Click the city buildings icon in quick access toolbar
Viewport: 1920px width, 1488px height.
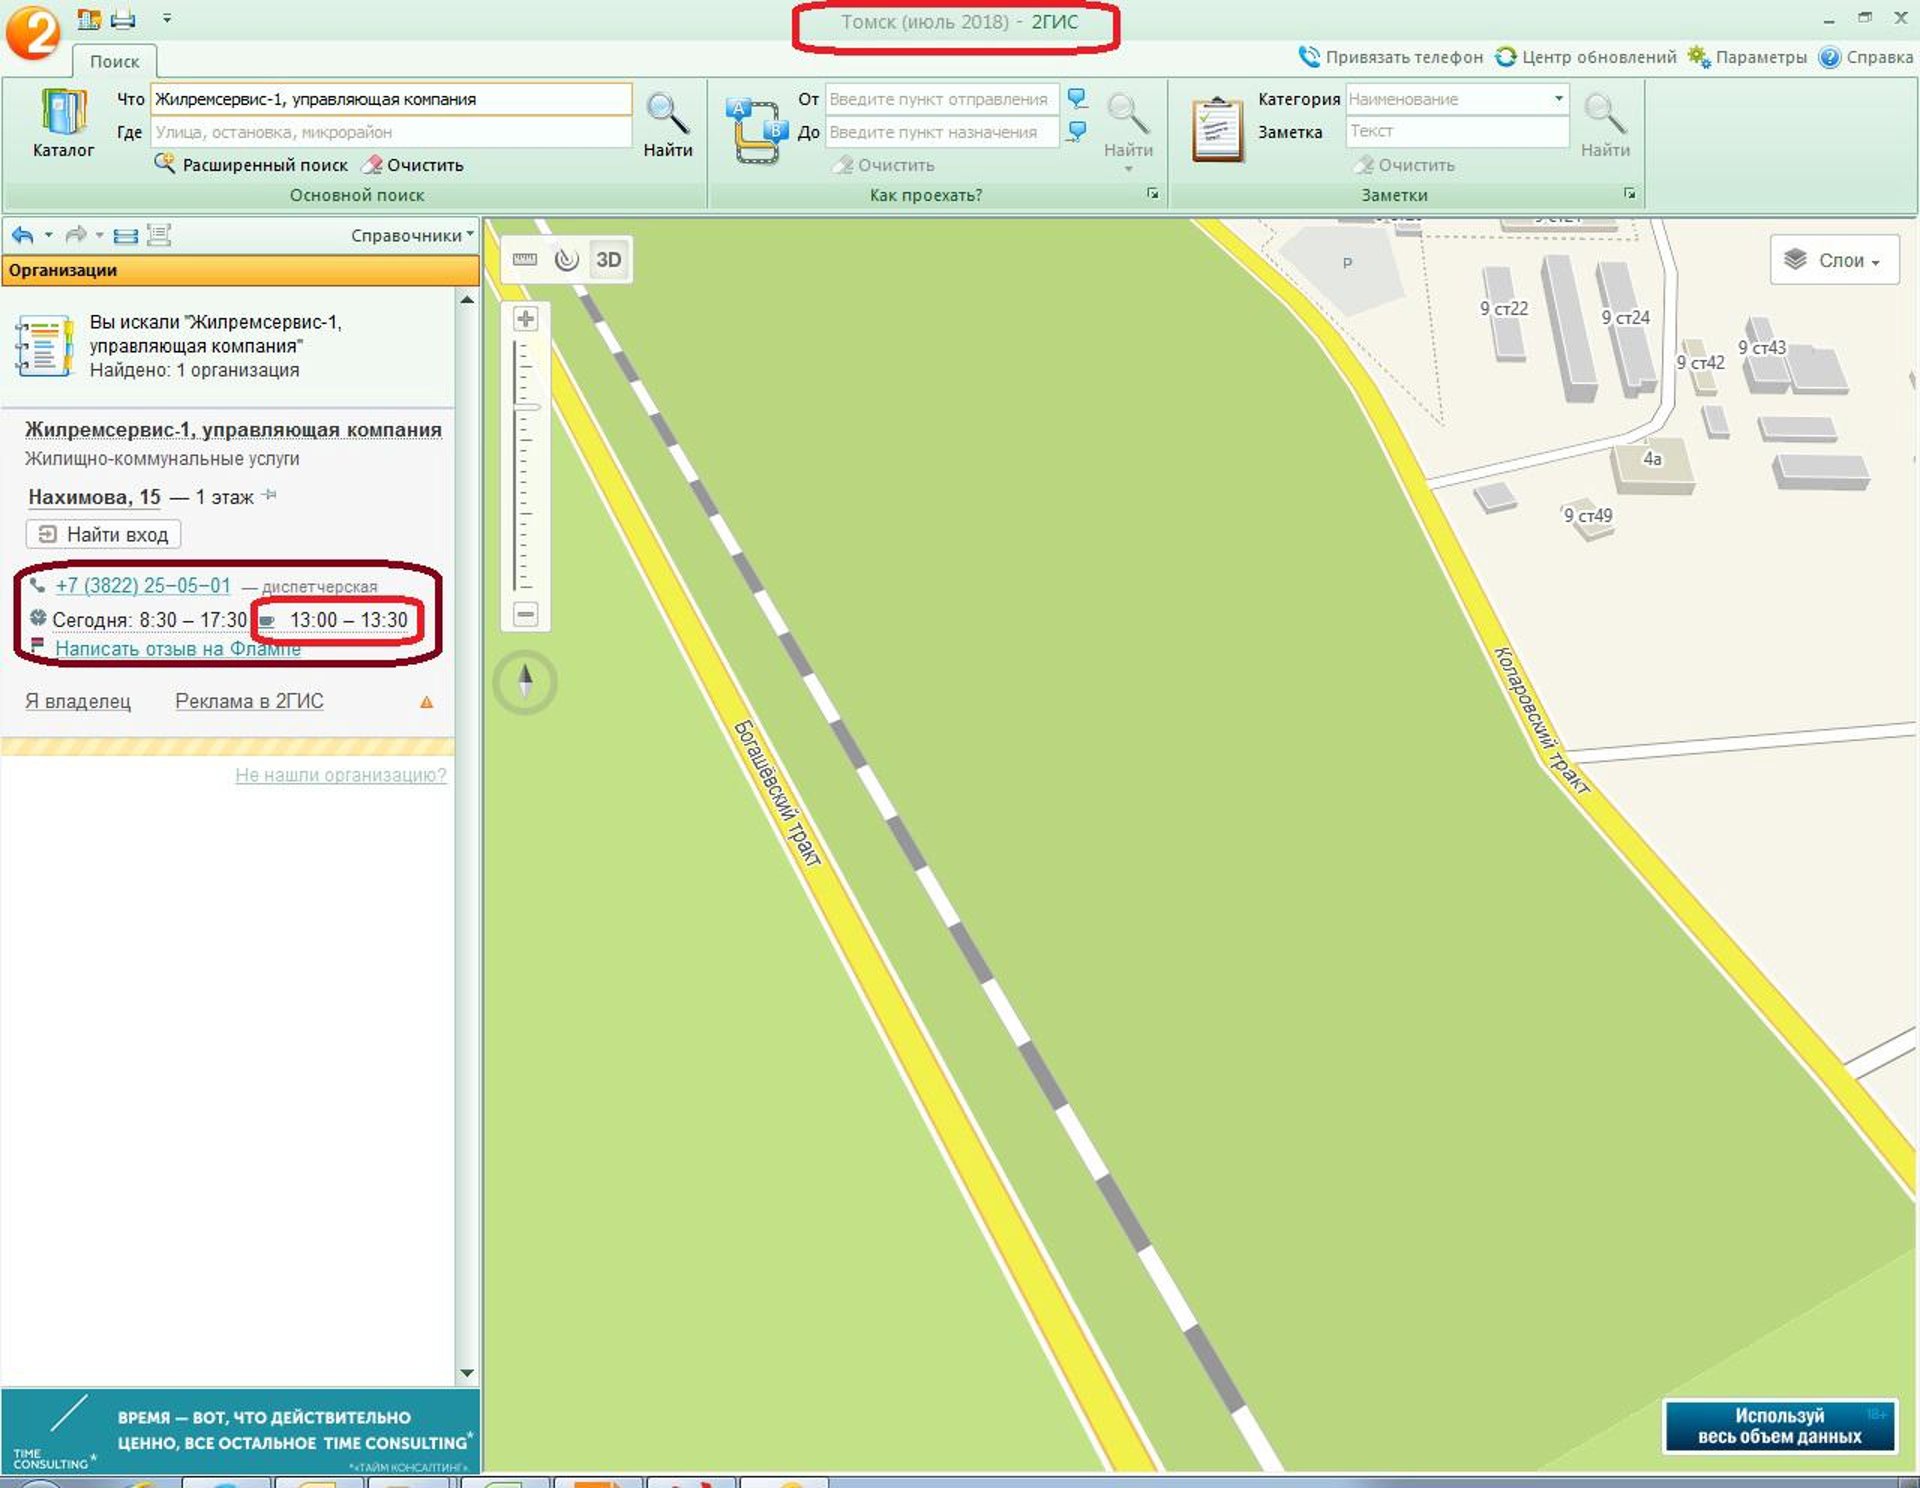89,19
